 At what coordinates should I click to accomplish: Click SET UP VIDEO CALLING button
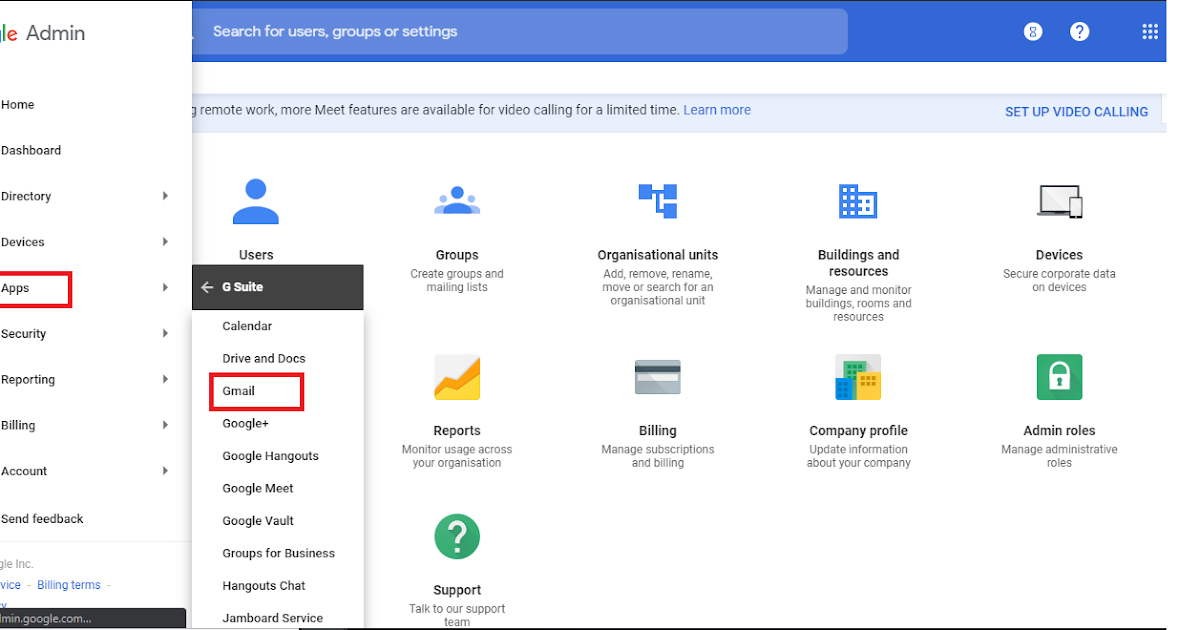[x=1076, y=112]
